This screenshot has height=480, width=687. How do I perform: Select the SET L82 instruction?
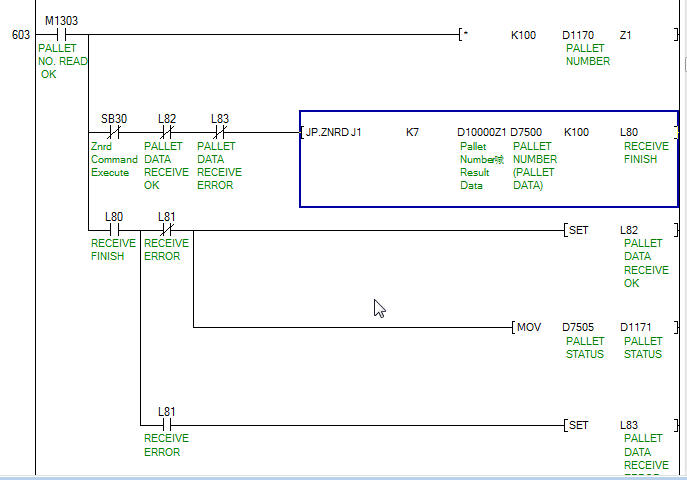click(x=578, y=230)
